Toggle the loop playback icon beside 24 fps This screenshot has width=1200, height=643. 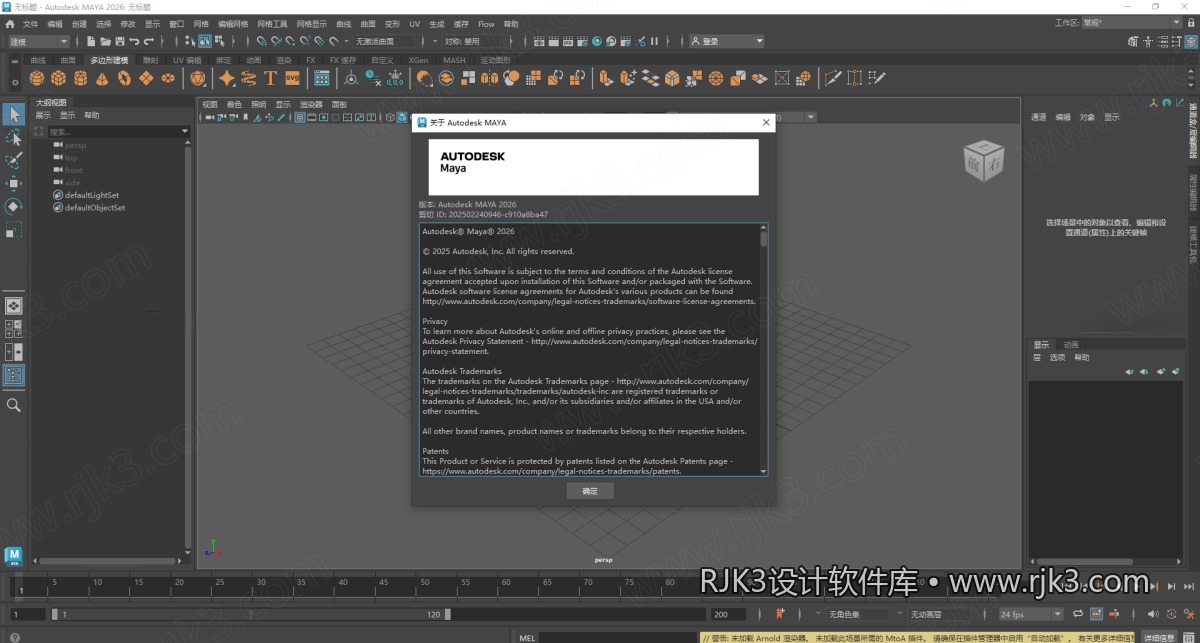coord(1078,614)
